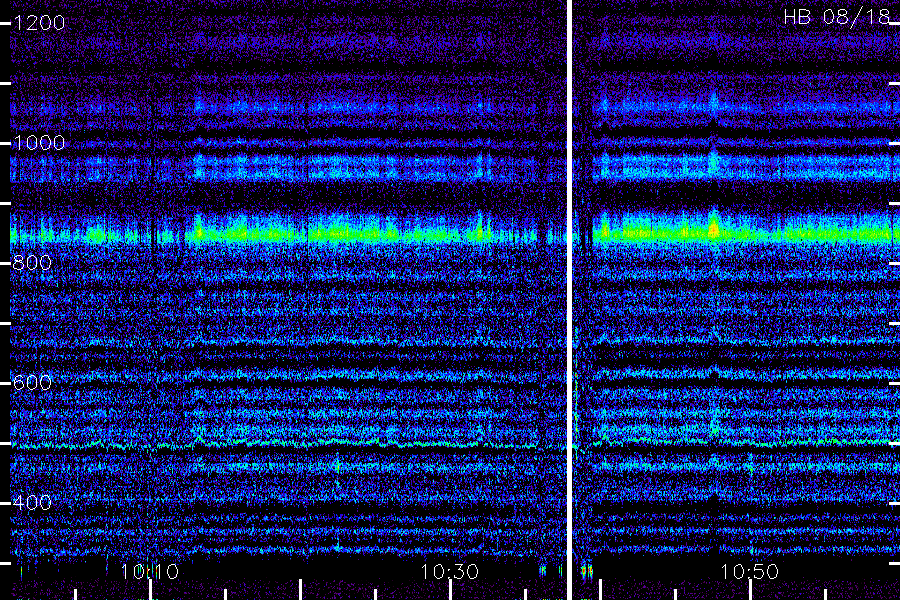
Task: Click the 10:10 time axis label
Action: click(x=150, y=572)
